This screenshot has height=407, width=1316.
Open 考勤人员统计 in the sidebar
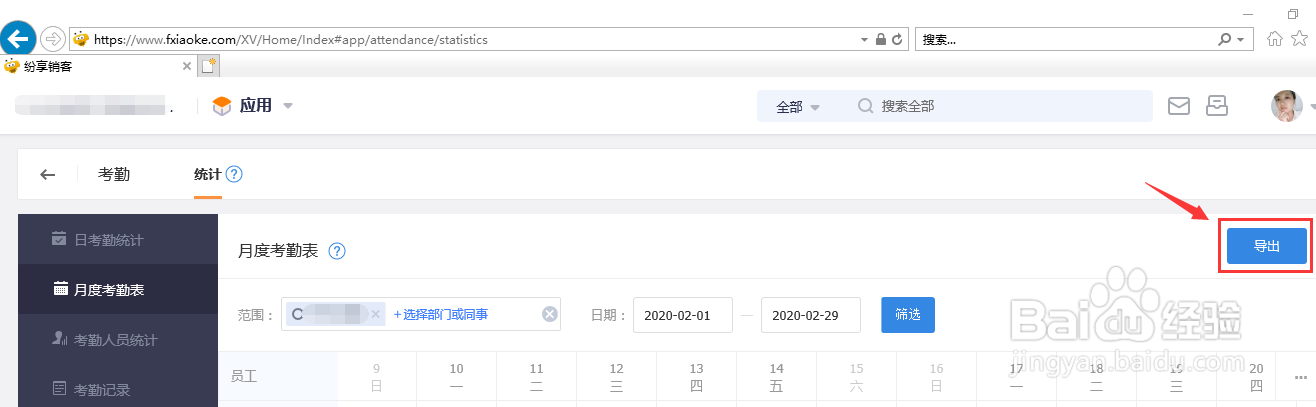115,340
